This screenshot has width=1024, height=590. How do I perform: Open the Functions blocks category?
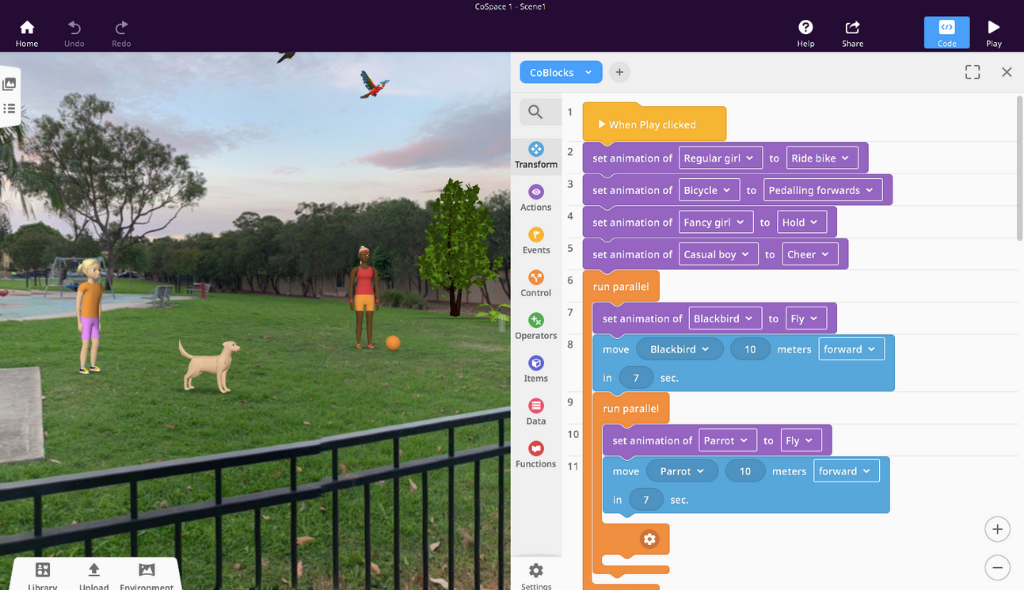(536, 454)
